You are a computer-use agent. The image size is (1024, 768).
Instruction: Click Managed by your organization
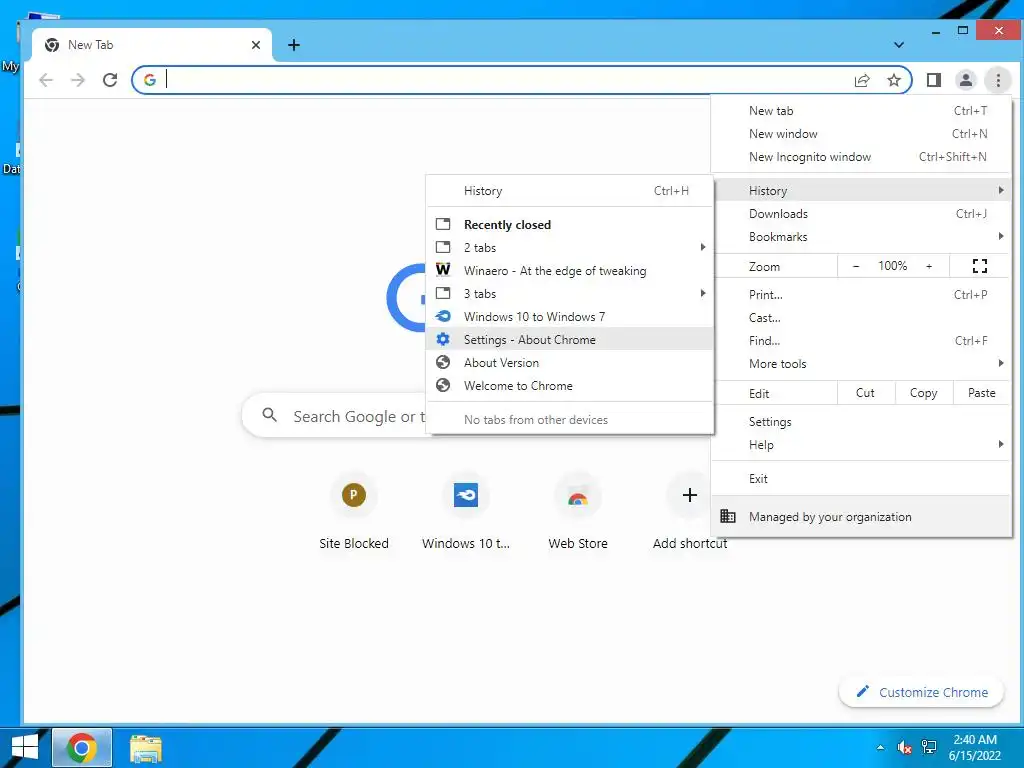pos(861,517)
